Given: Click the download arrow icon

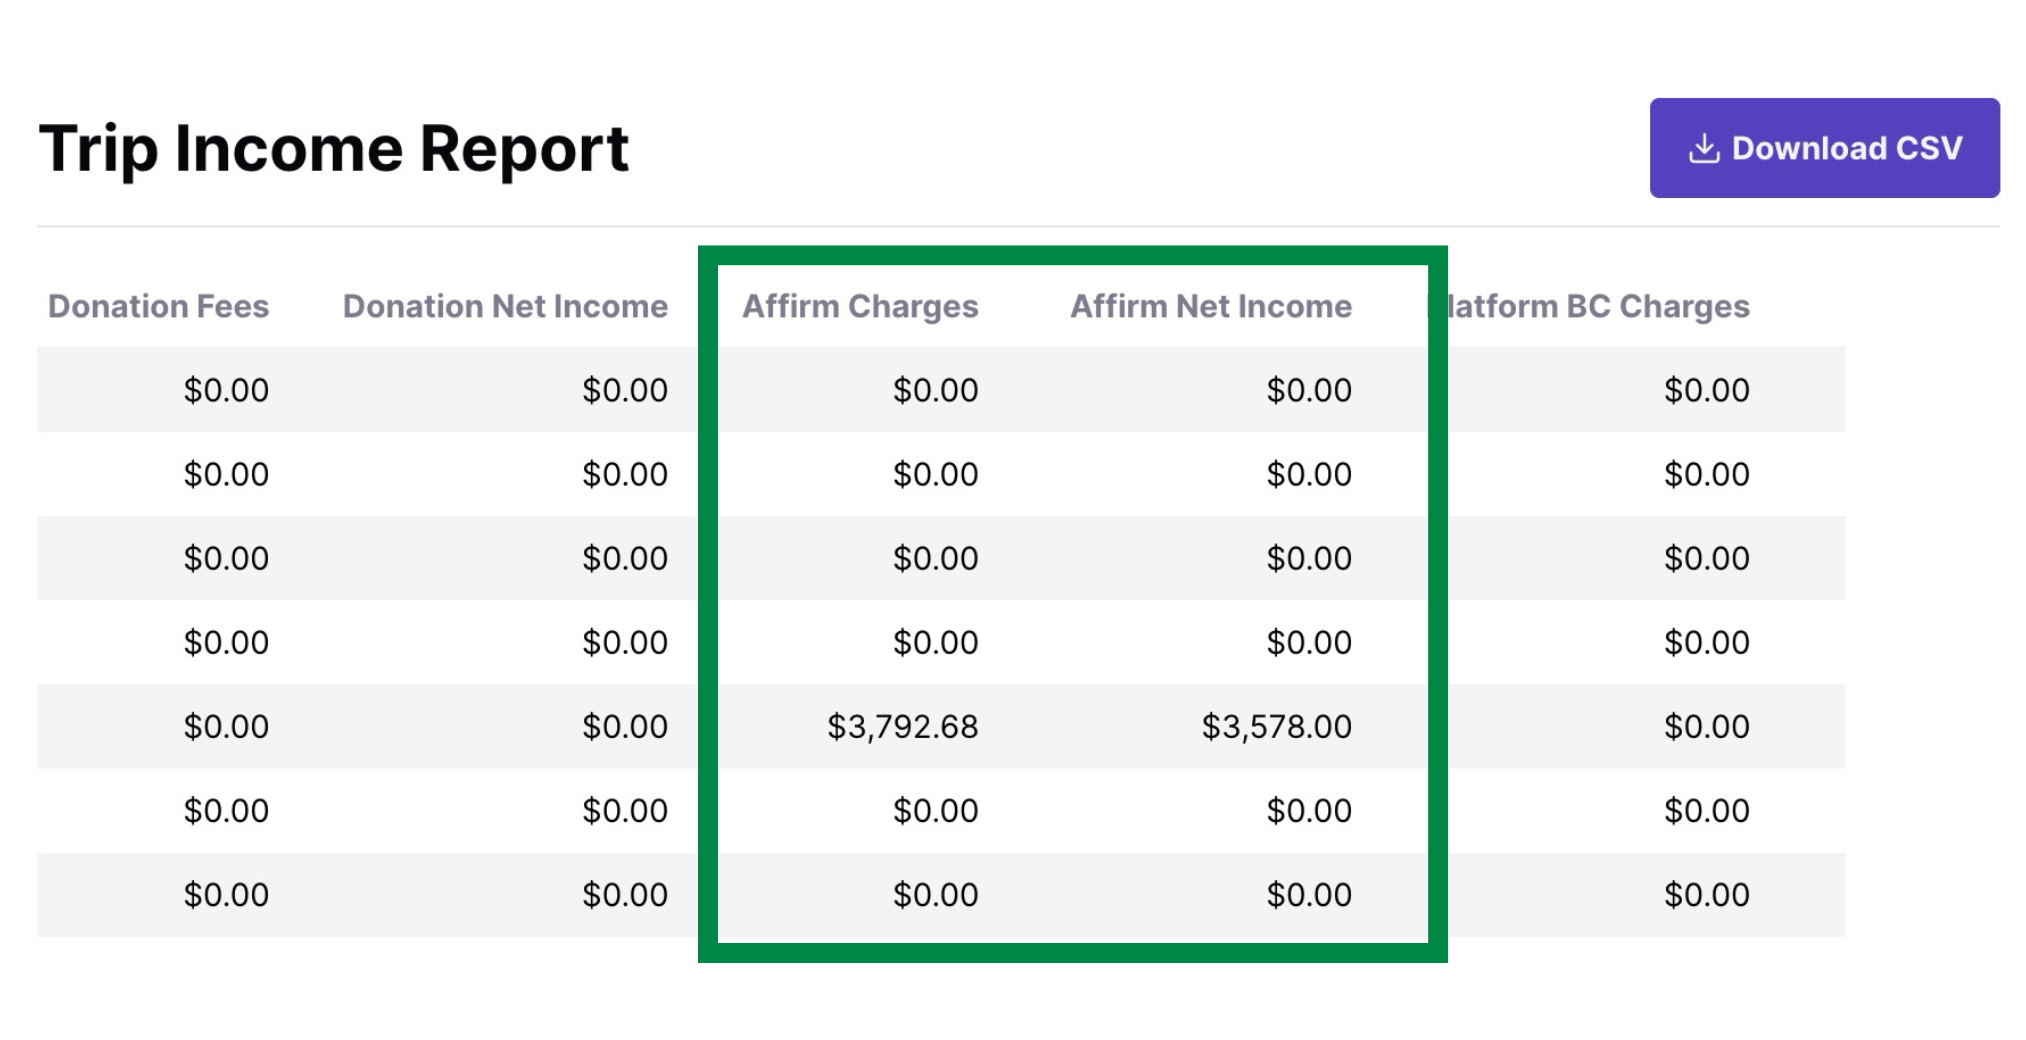Looking at the screenshot, I should pos(1704,149).
